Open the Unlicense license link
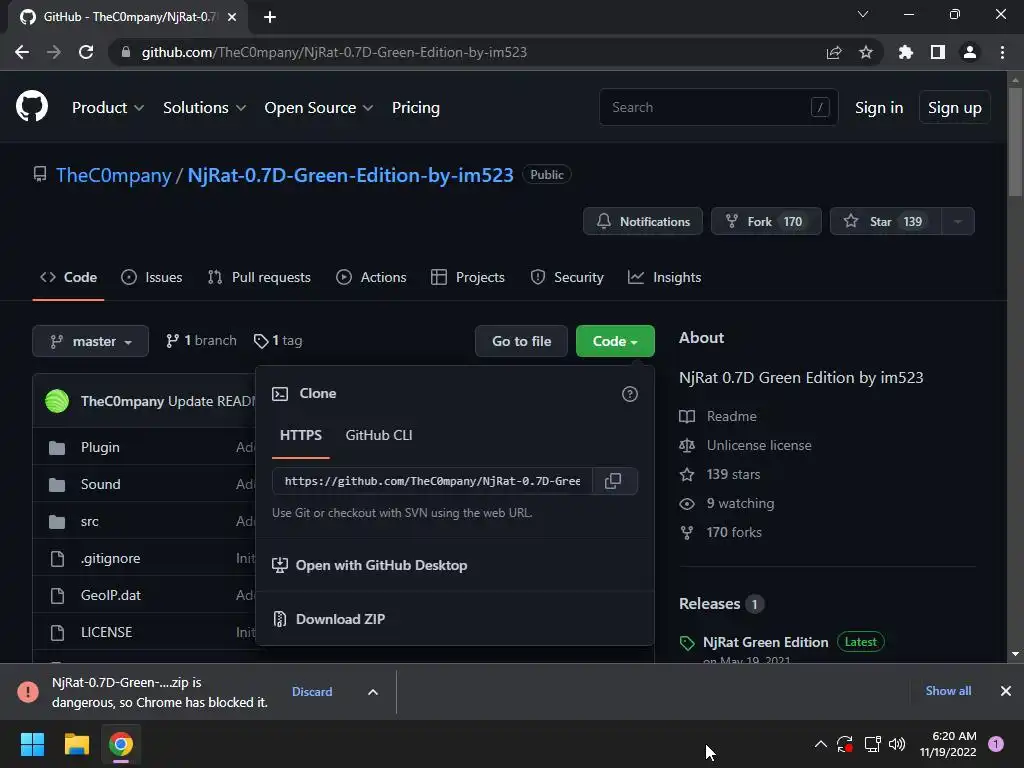Image resolution: width=1024 pixels, height=768 pixels. [759, 445]
